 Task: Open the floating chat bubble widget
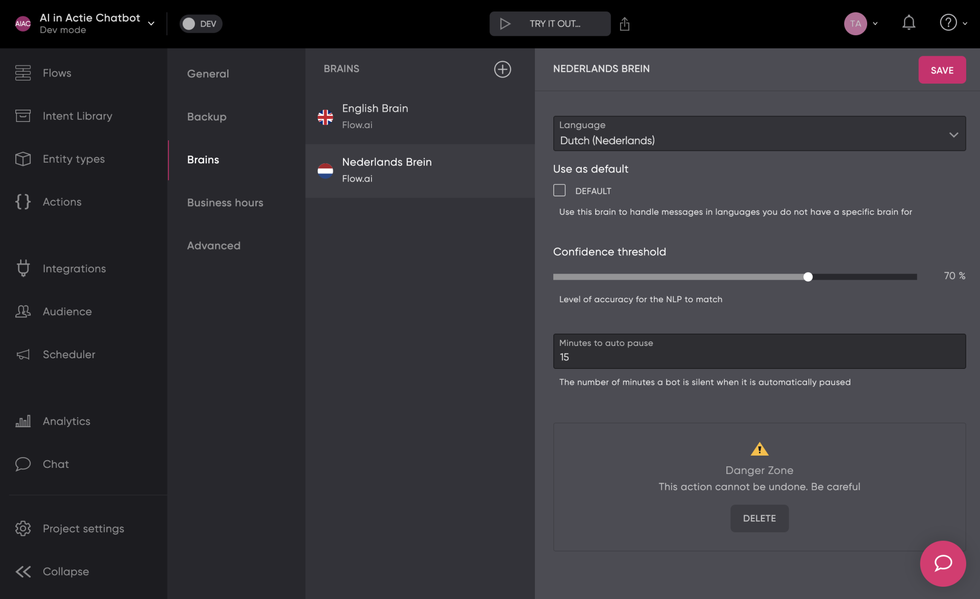click(x=942, y=563)
